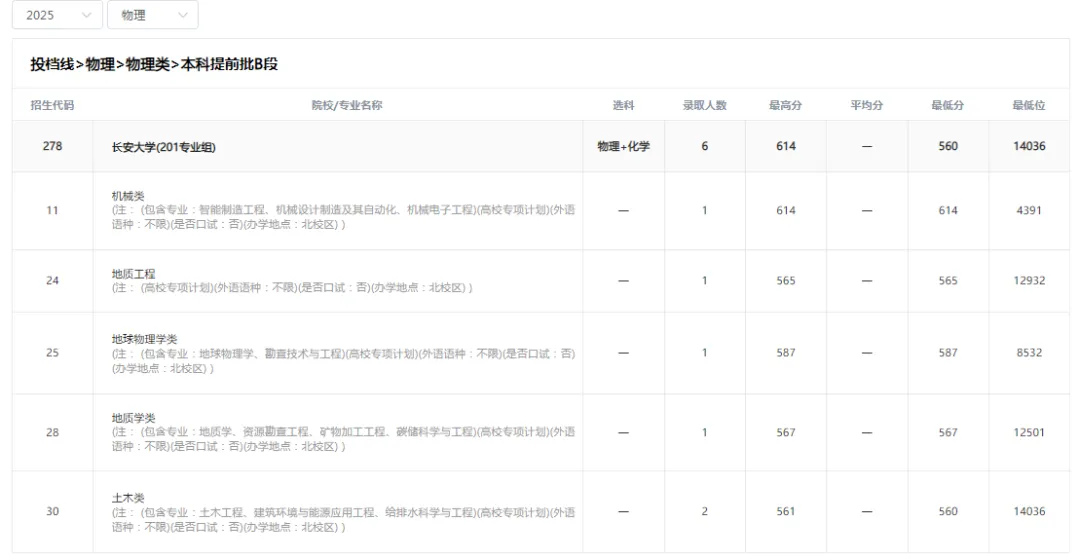The height and width of the screenshot is (559, 1080).
Task: Click the 最高分 column header
Action: coord(786,105)
